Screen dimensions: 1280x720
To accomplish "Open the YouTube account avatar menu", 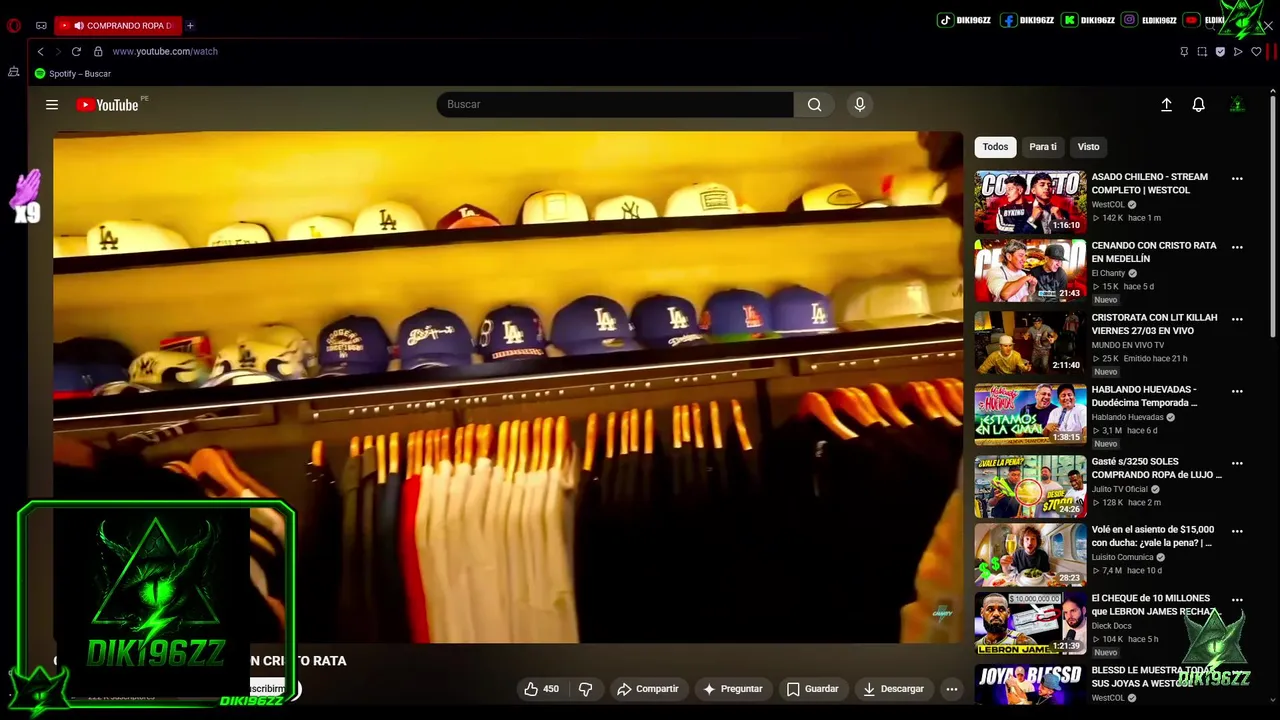I will click(1237, 104).
